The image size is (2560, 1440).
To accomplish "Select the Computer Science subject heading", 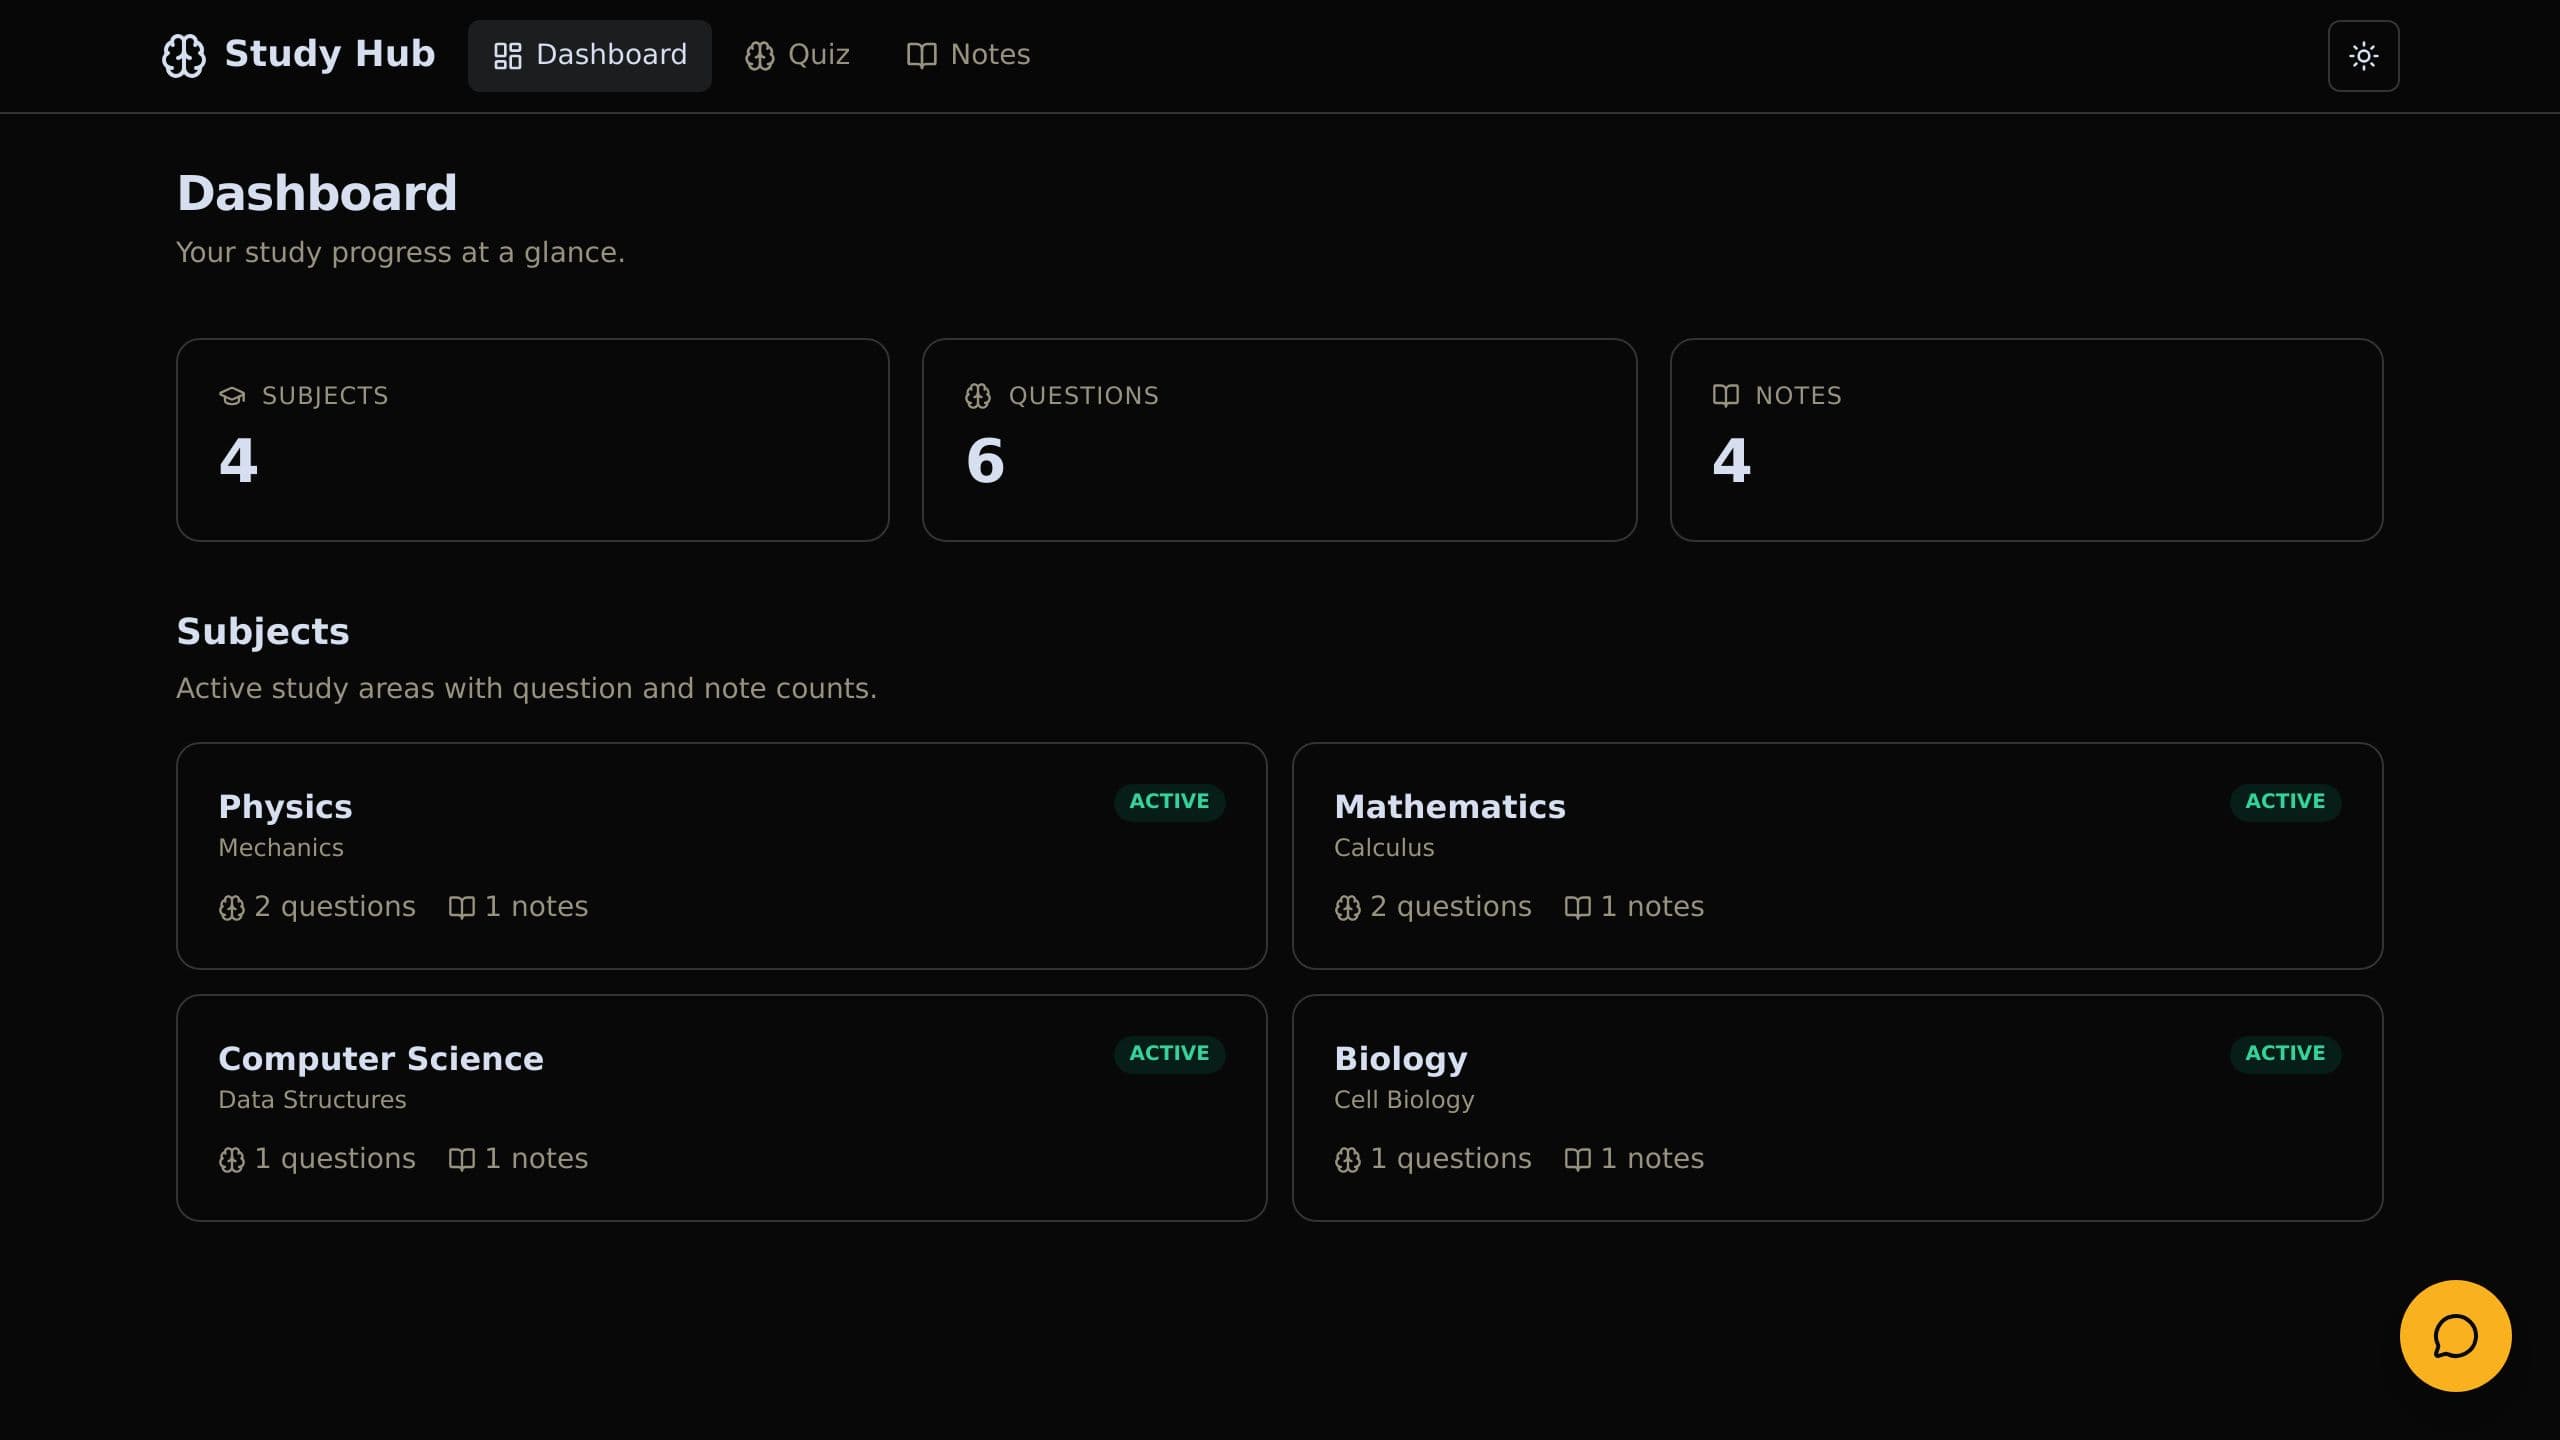I will [x=381, y=1059].
